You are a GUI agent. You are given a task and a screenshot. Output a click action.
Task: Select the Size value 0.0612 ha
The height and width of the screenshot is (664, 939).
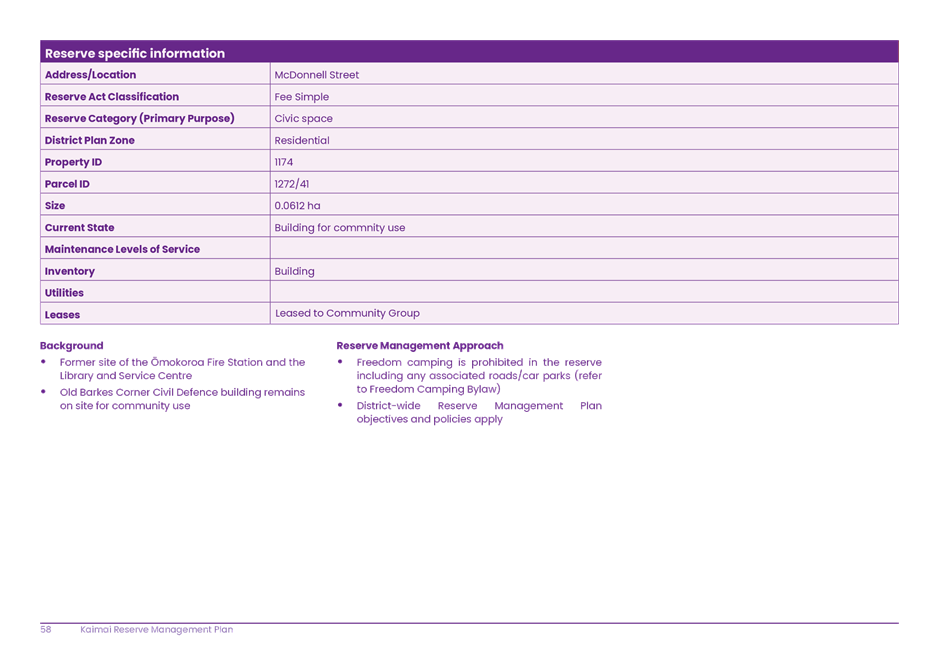[296, 205]
